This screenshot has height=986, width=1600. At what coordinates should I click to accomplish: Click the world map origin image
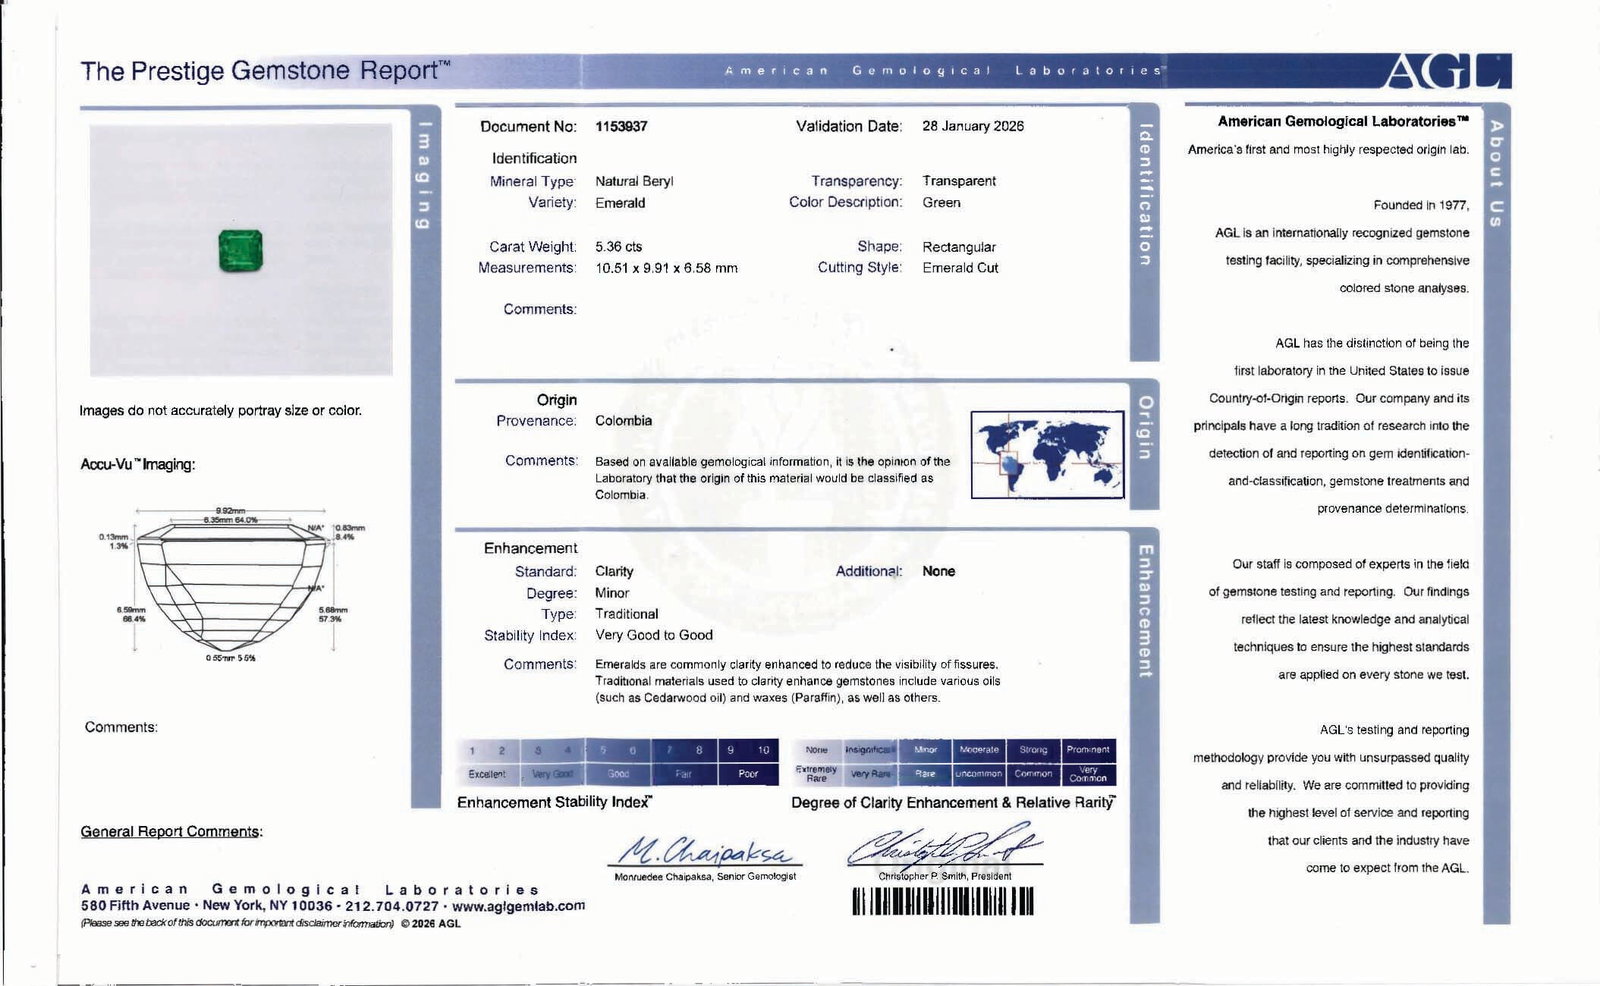point(1047,454)
